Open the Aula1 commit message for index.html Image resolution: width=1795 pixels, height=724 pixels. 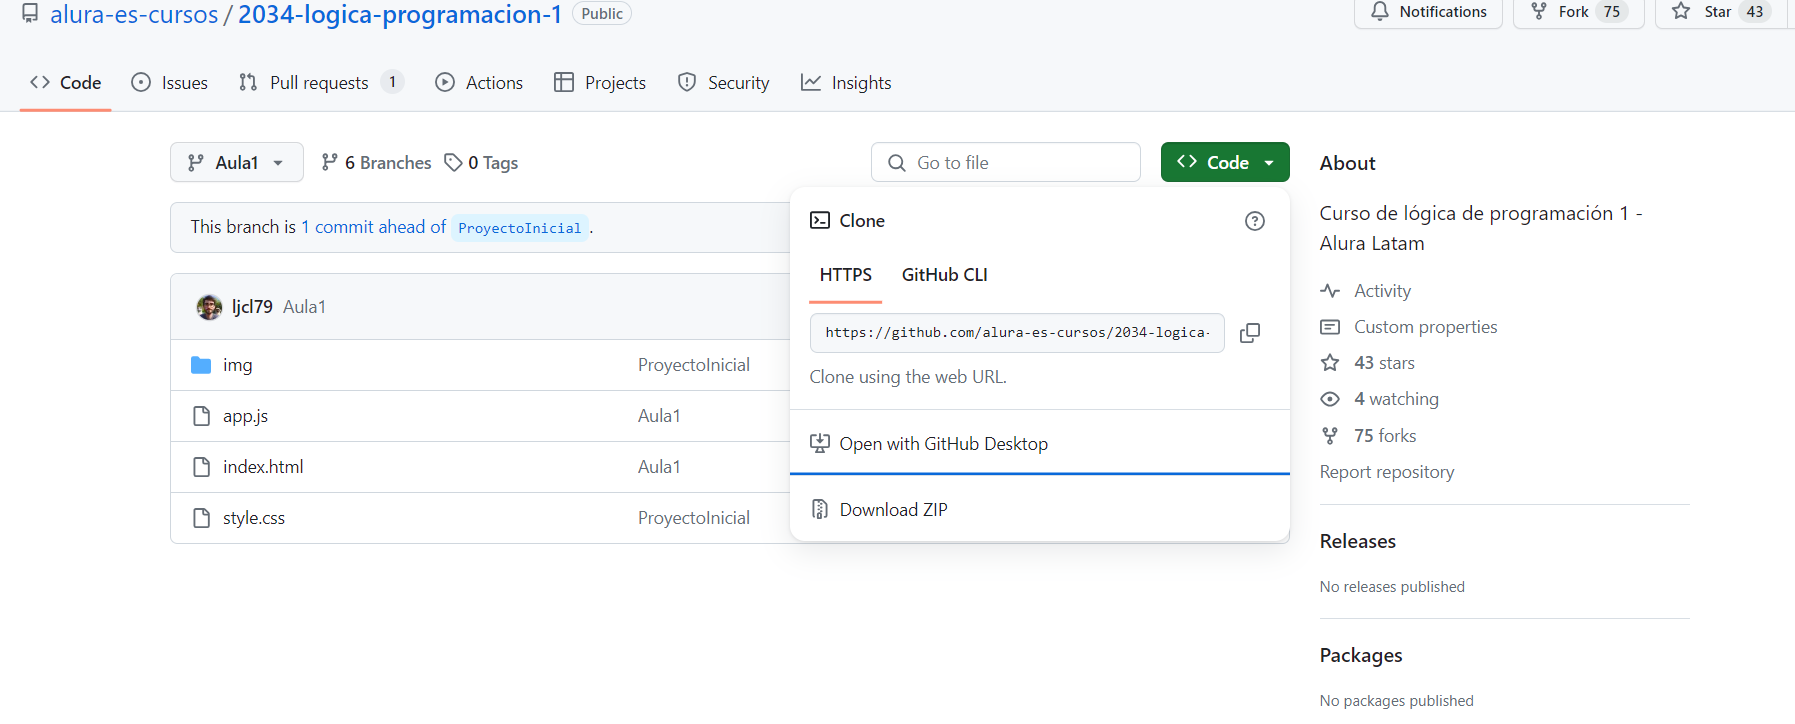click(x=659, y=467)
